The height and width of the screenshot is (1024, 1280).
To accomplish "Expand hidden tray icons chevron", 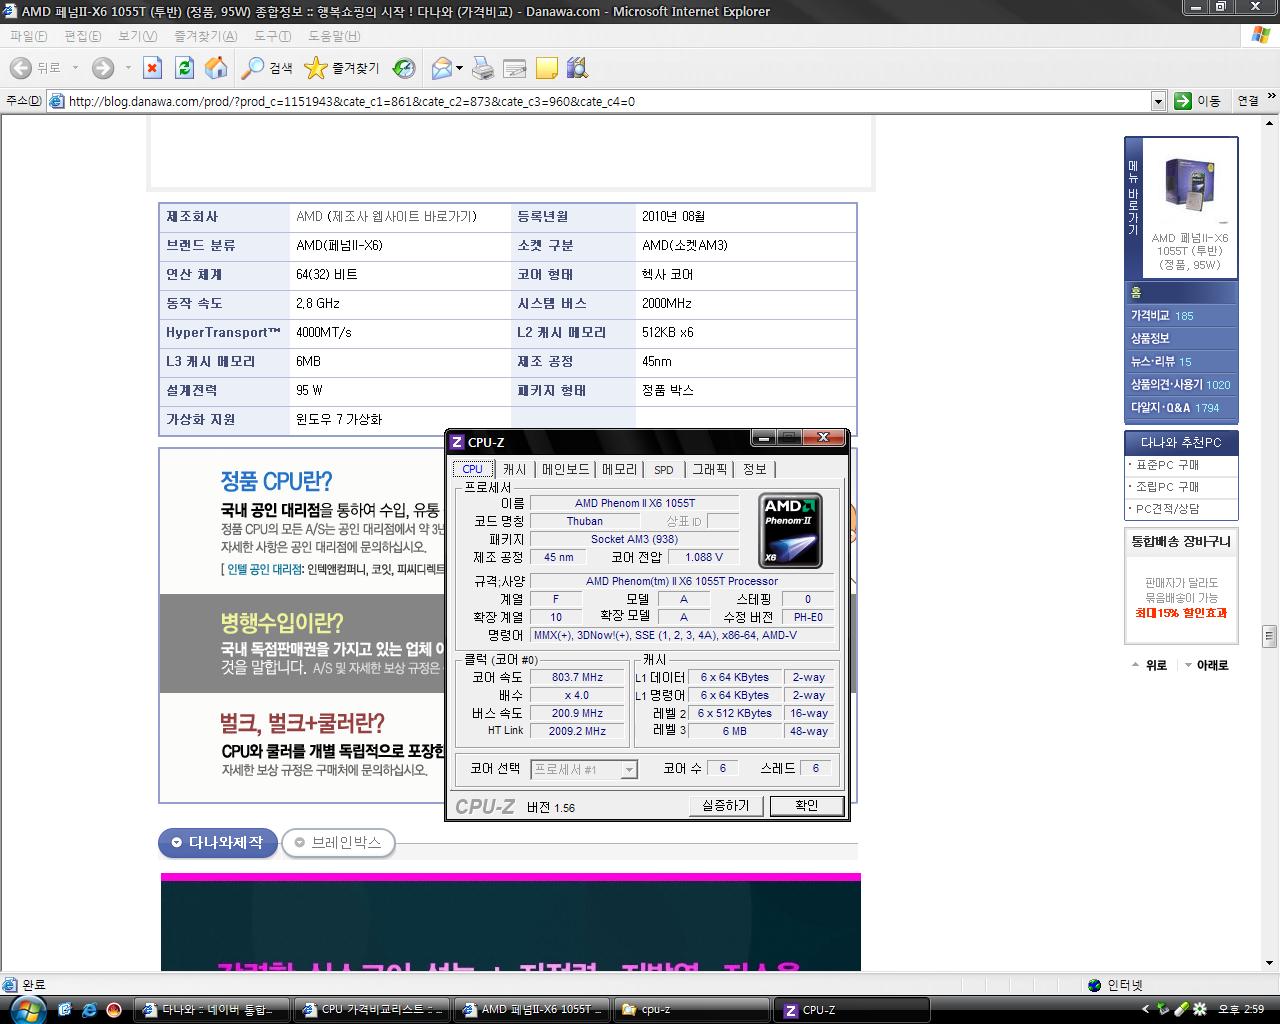I will coord(1144,1010).
